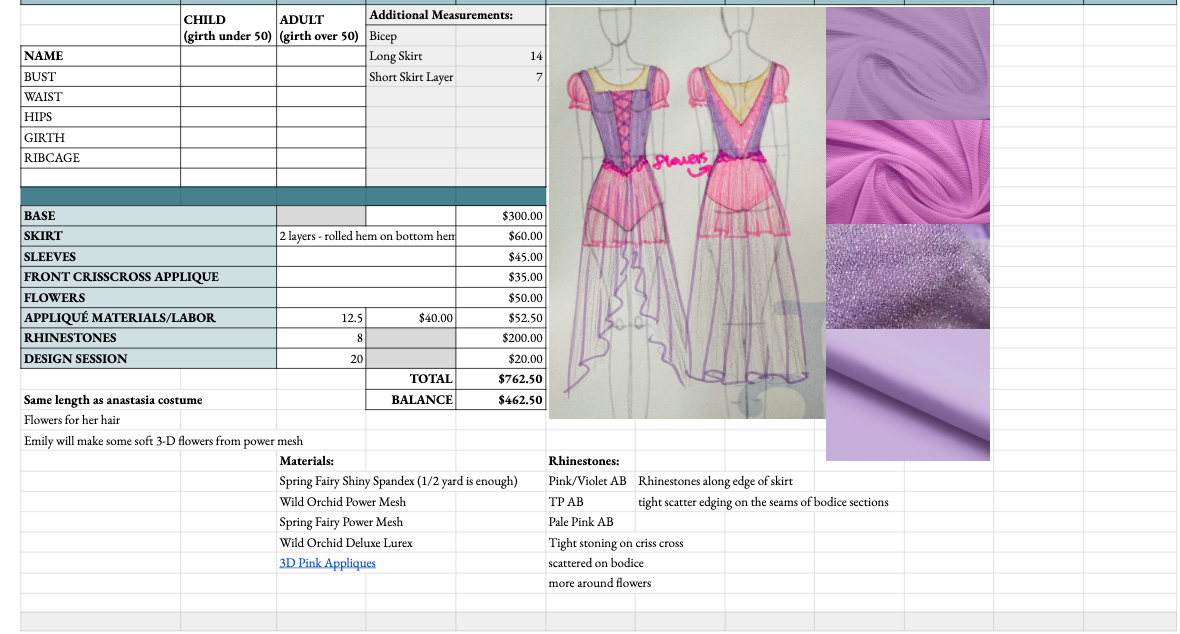This screenshot has width=1180, height=634.
Task: Click the Short Skirt Layer value 7
Action: (x=501, y=77)
